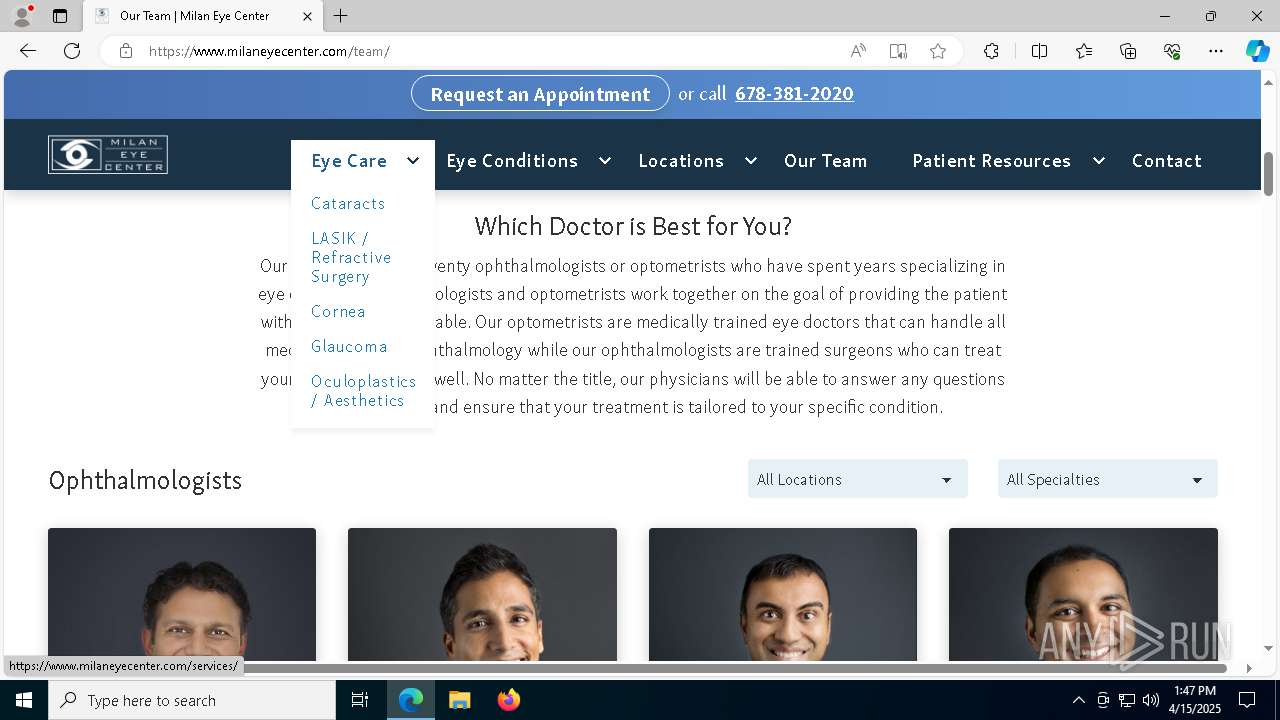Open immersive reader icon
This screenshot has height=720, width=1280.
point(898,51)
